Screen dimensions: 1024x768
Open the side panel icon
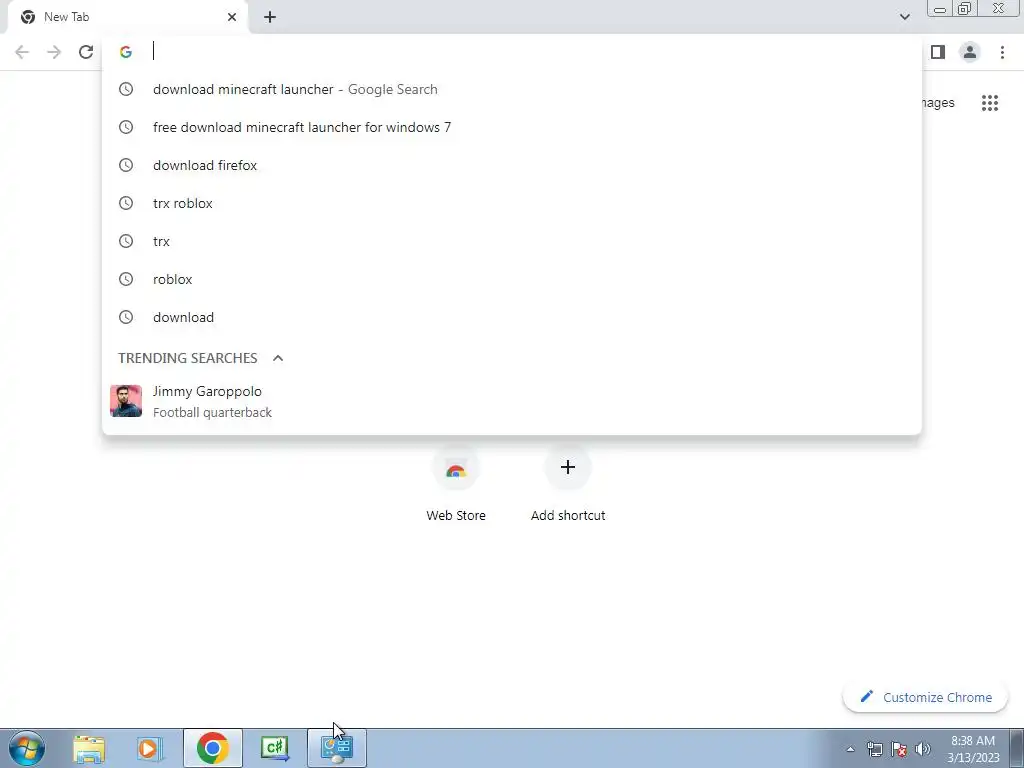938,52
